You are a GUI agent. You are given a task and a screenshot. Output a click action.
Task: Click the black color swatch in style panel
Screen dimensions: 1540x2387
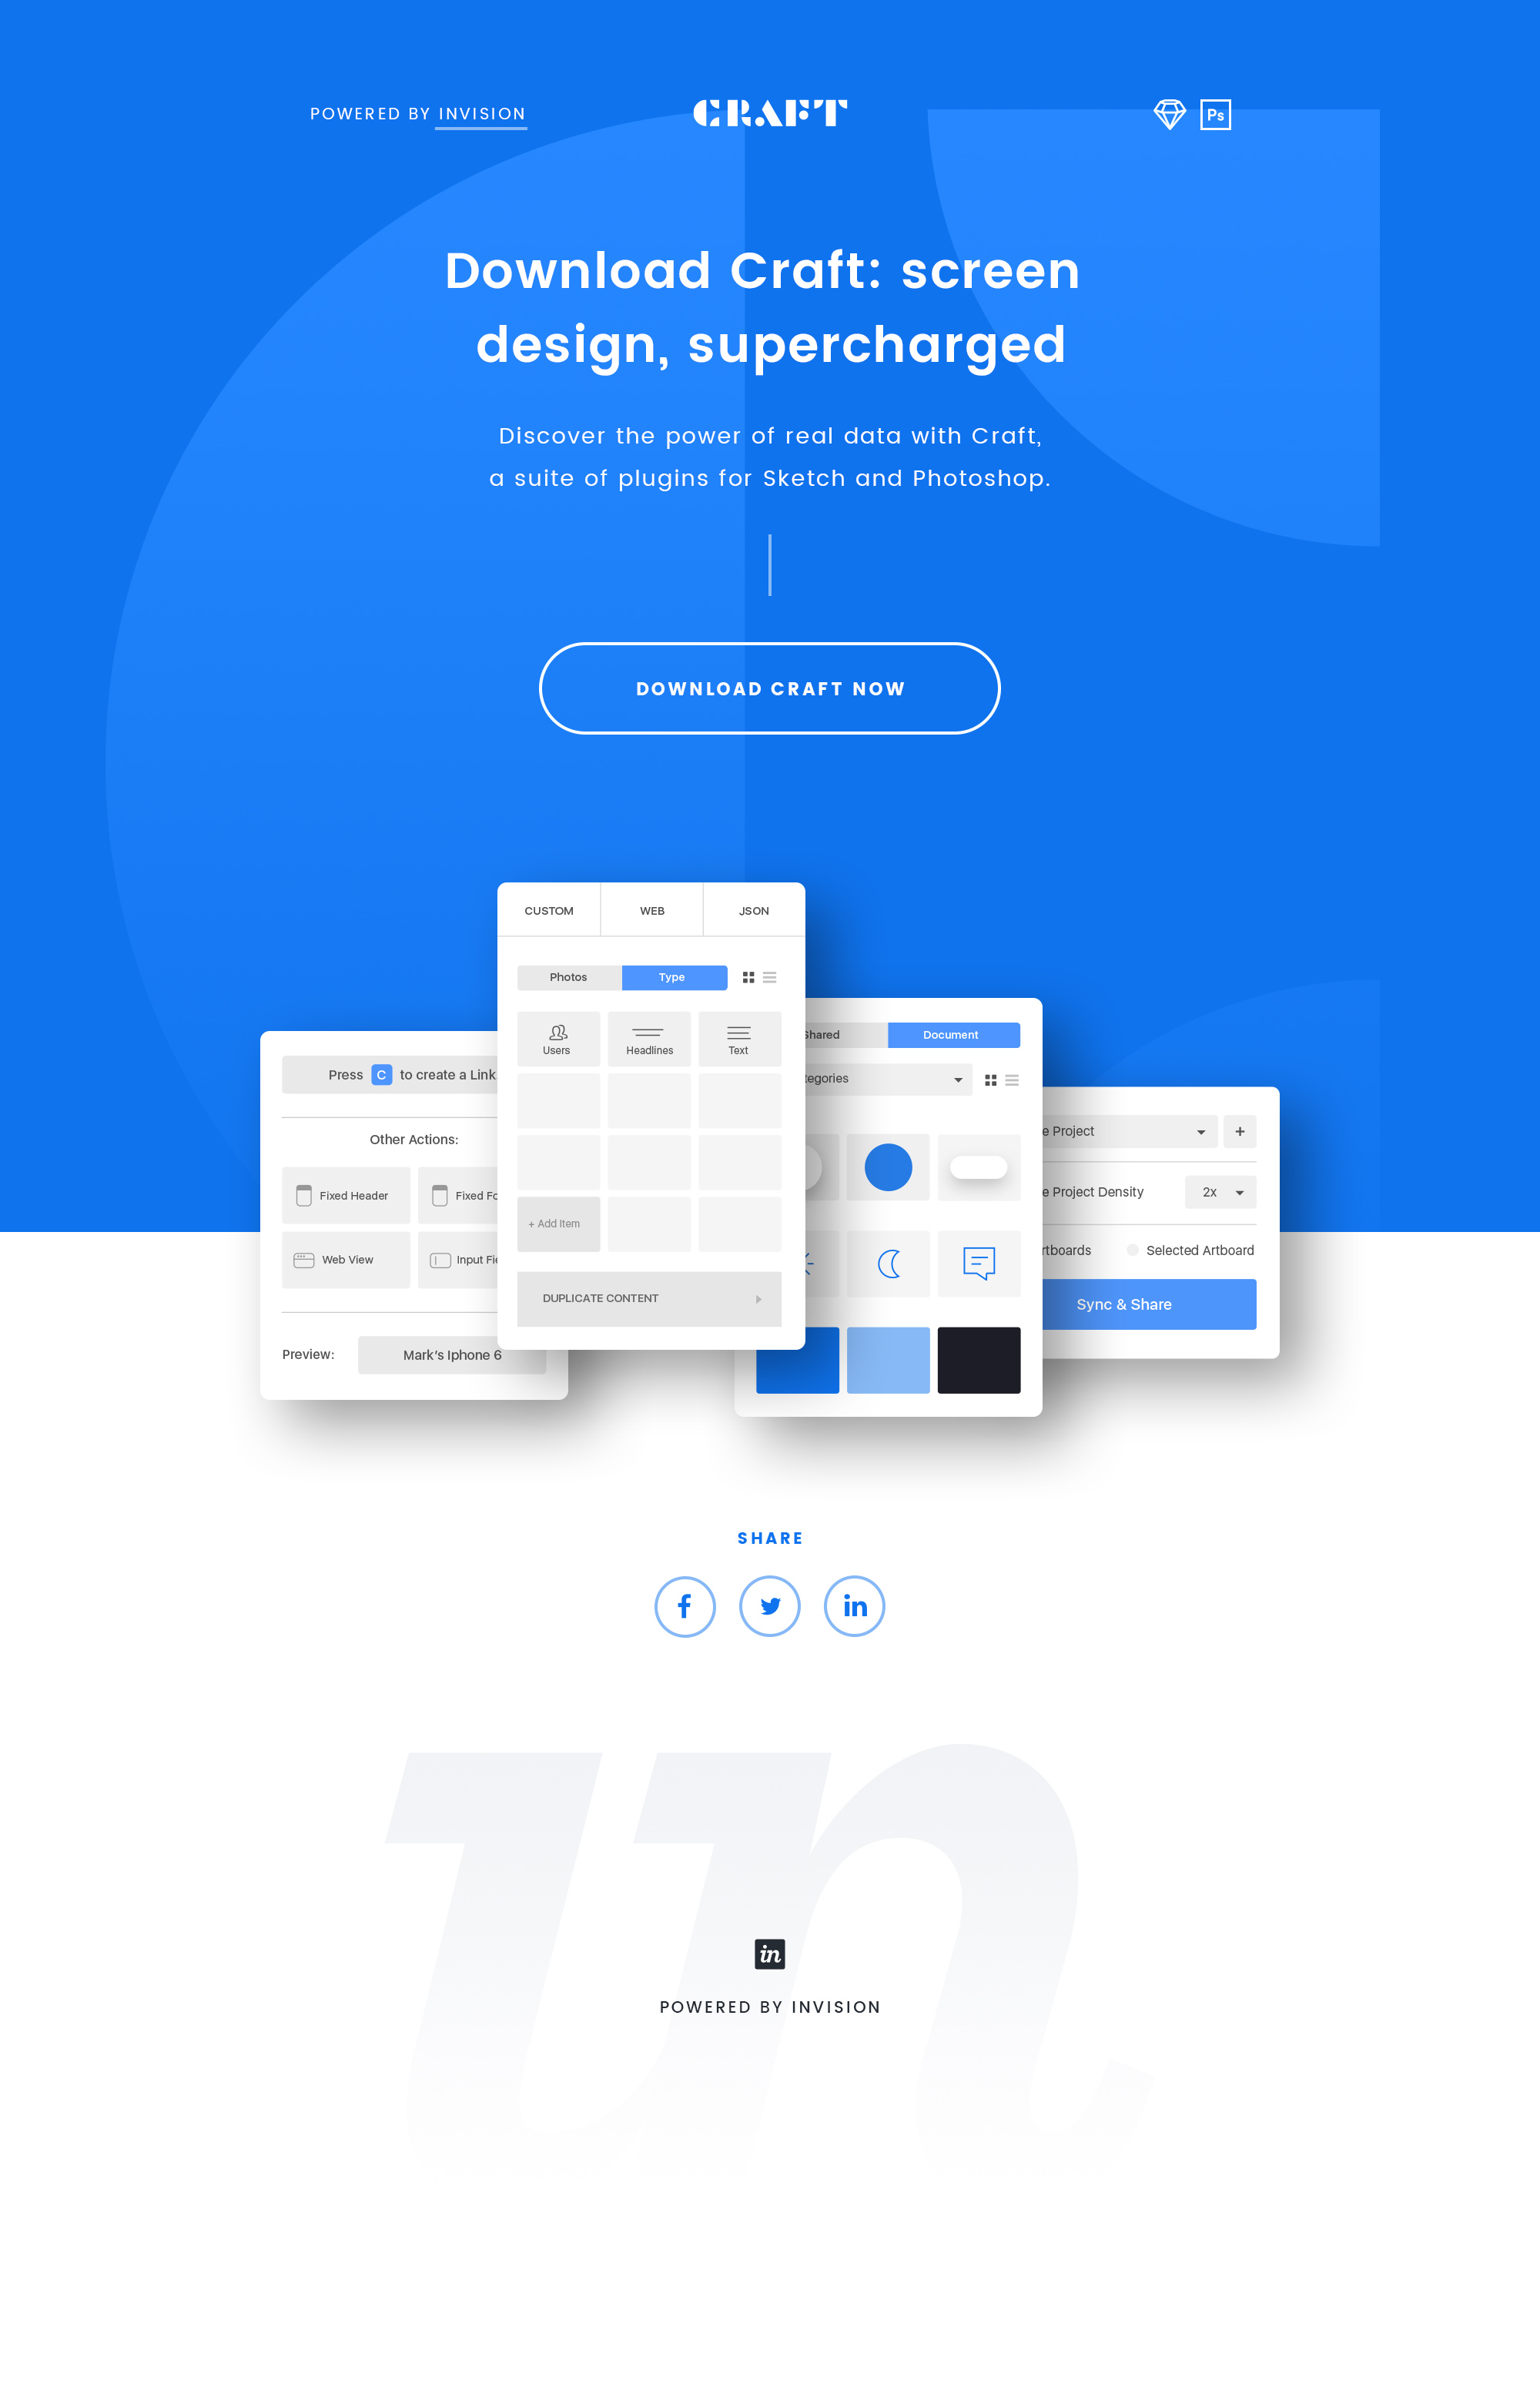(x=979, y=1355)
